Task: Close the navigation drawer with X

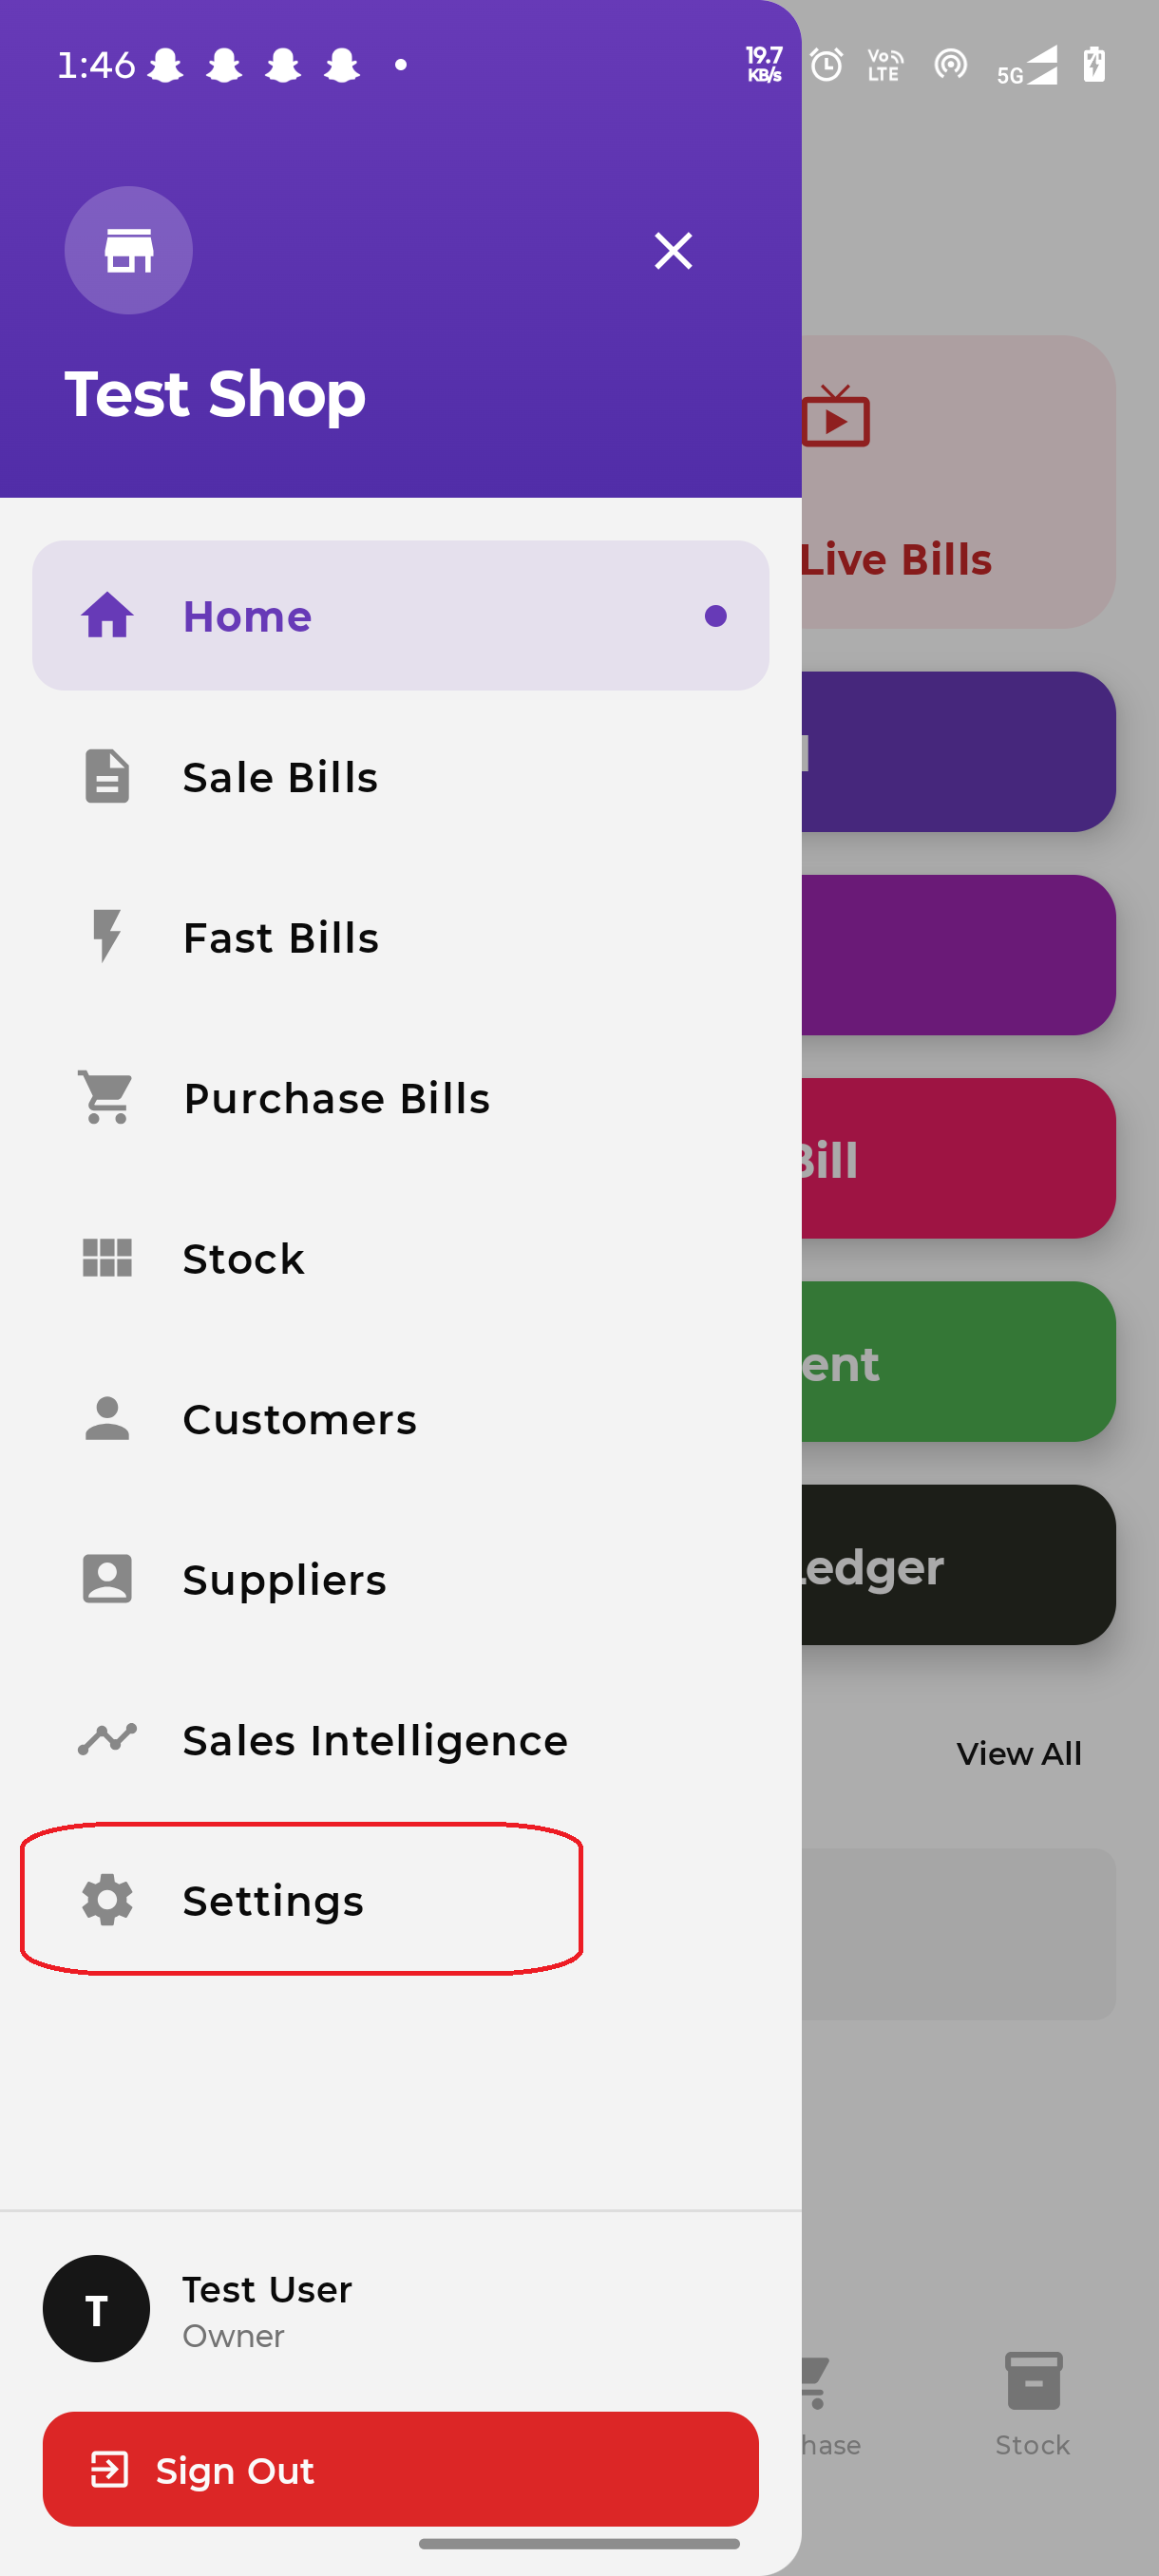Action: coord(673,251)
